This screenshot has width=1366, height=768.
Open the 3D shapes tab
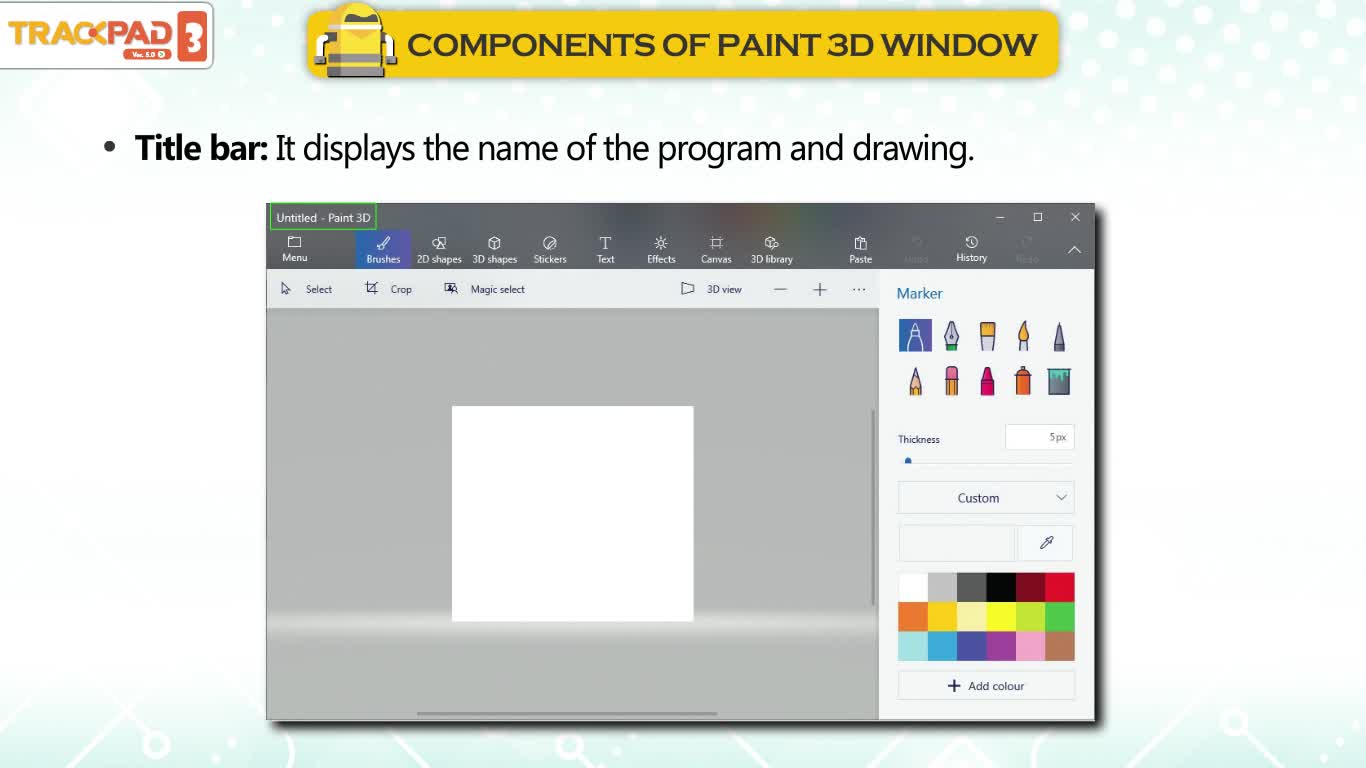[x=494, y=249]
